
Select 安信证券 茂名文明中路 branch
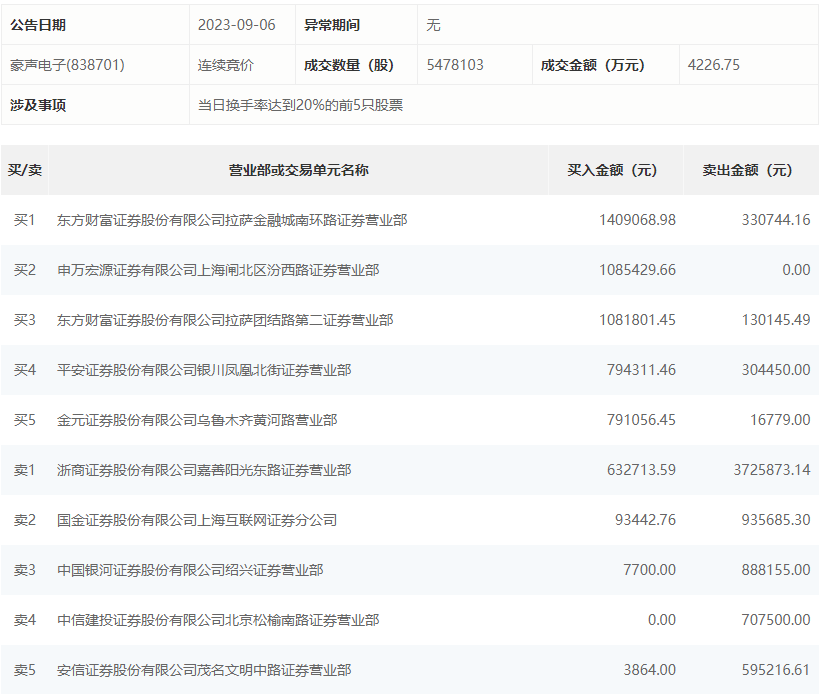(x=204, y=670)
